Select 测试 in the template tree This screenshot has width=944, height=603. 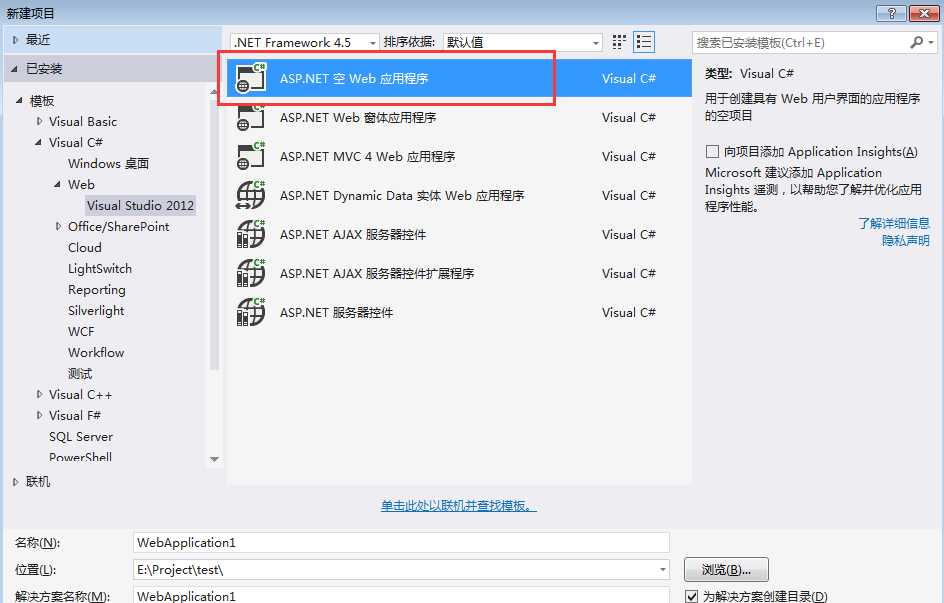(80, 374)
